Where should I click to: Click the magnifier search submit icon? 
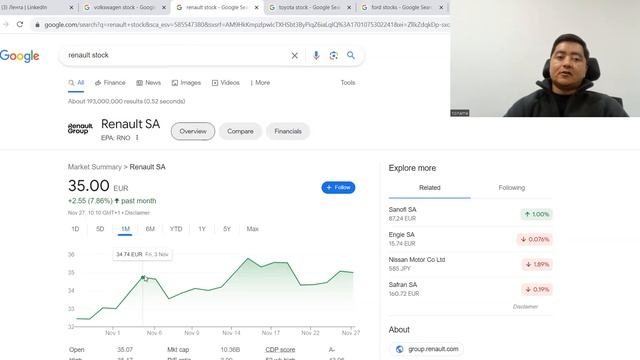tap(351, 55)
